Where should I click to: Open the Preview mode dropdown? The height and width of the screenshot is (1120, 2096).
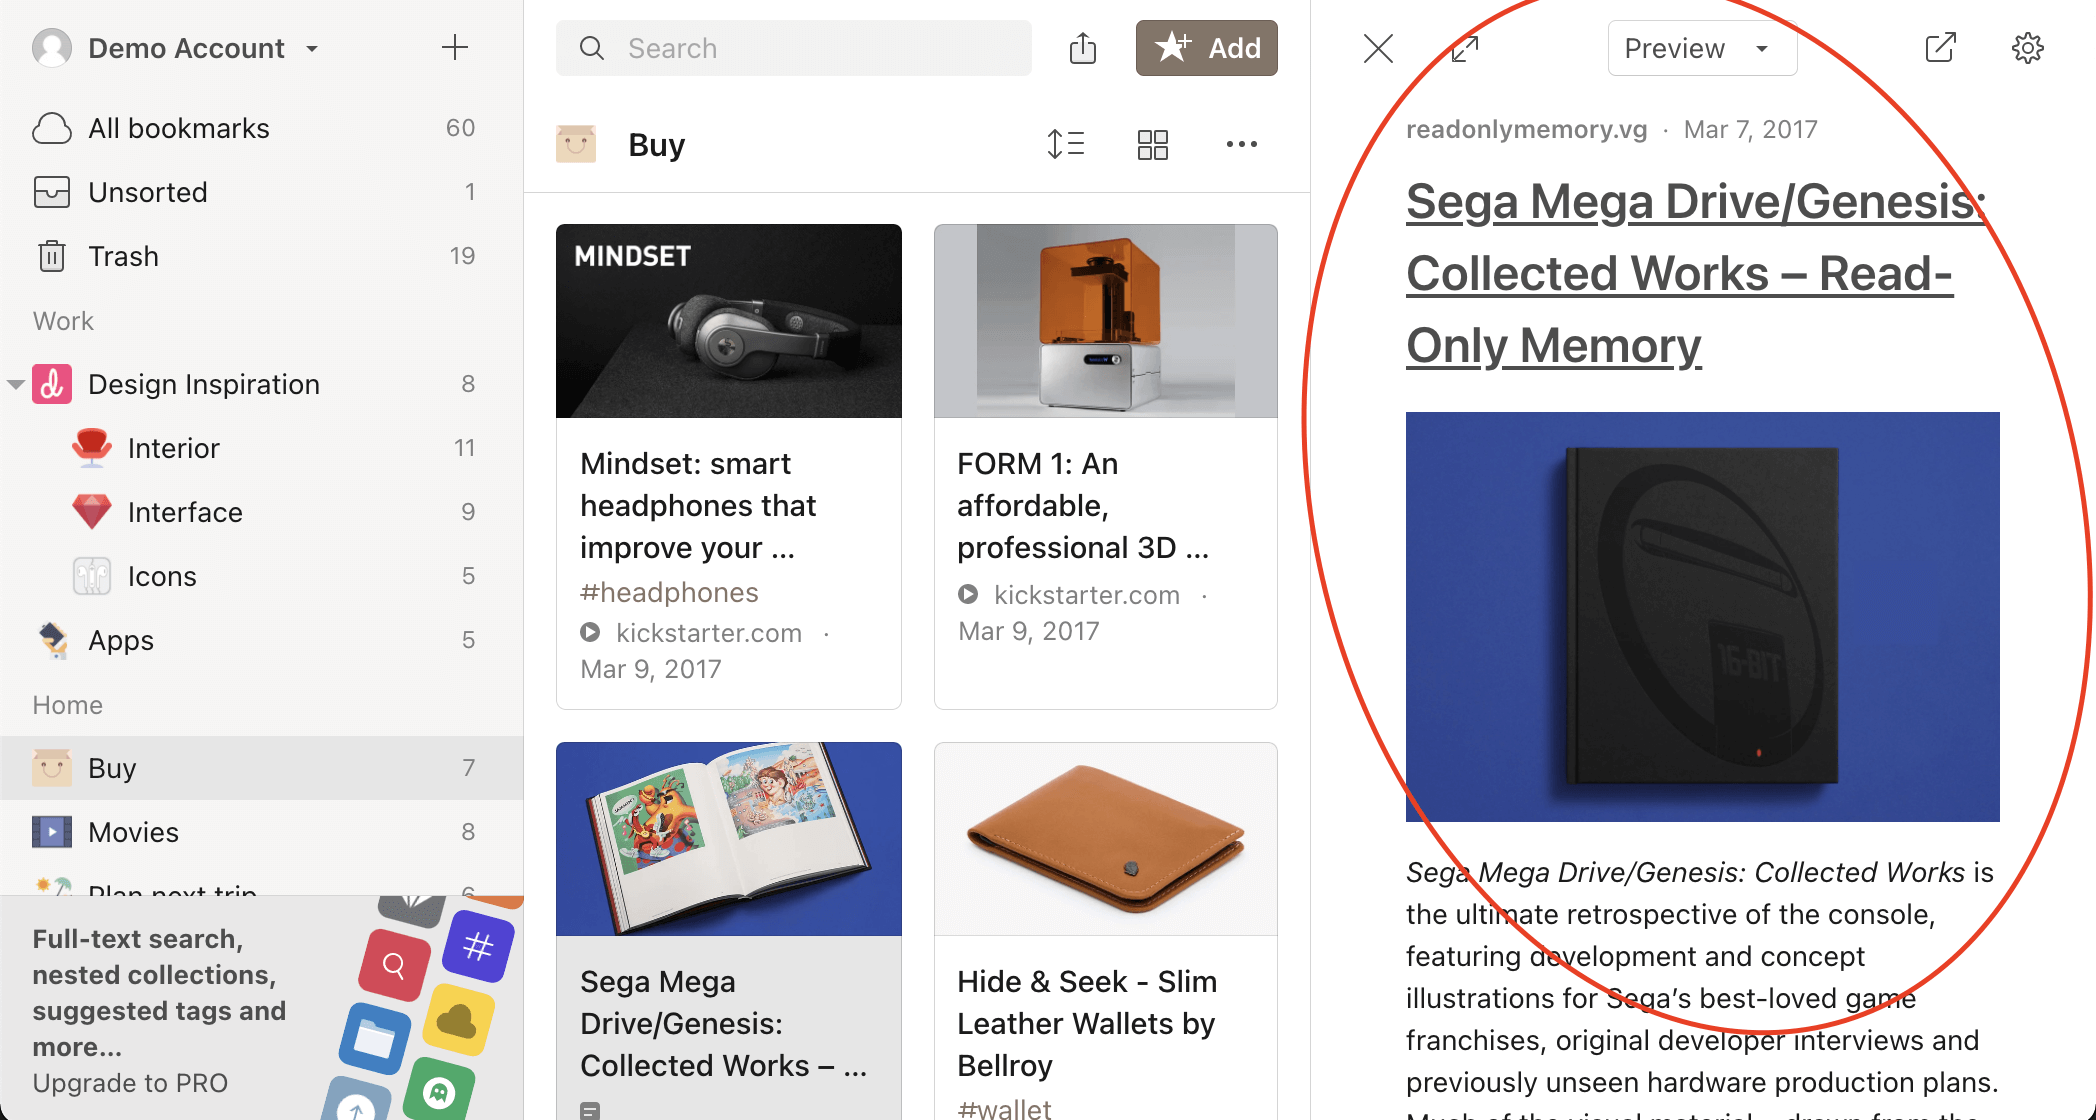(1701, 48)
